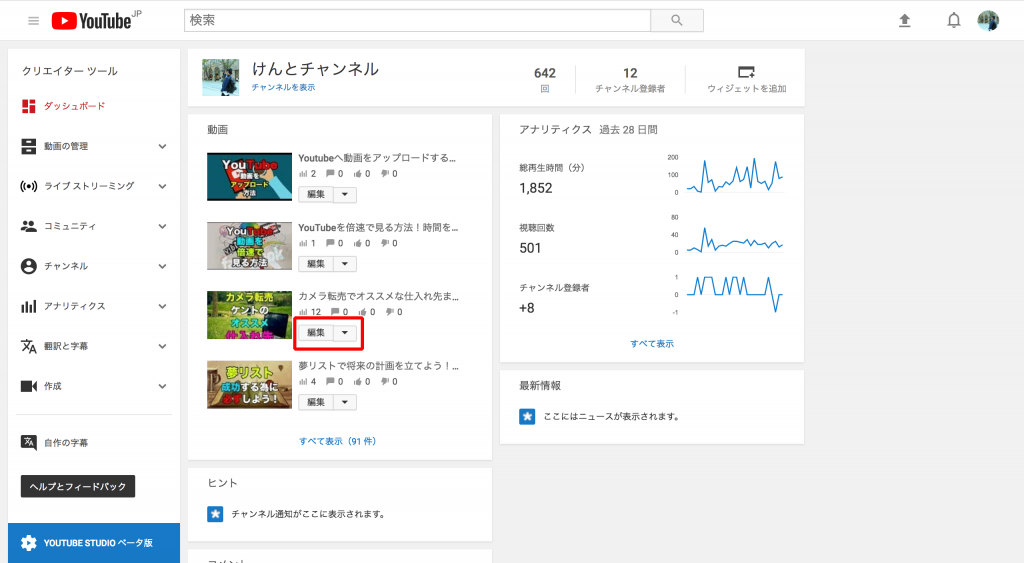Click inside the 検索 search field
The width and height of the screenshot is (1024, 563).
point(417,20)
